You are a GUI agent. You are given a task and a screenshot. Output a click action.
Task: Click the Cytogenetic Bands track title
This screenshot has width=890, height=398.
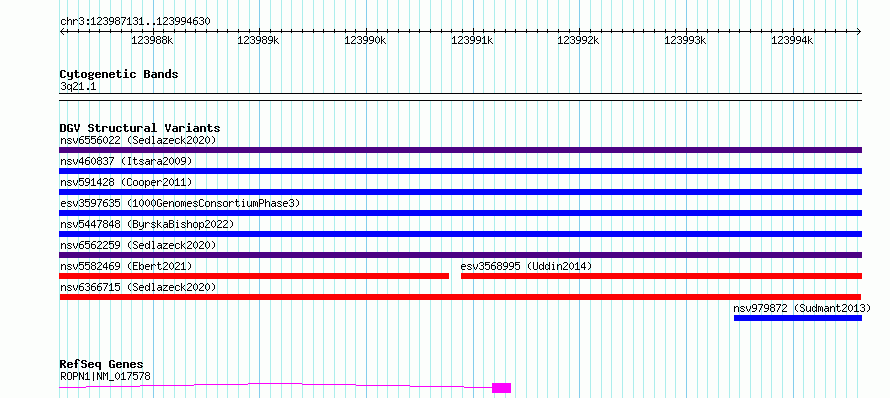point(119,74)
